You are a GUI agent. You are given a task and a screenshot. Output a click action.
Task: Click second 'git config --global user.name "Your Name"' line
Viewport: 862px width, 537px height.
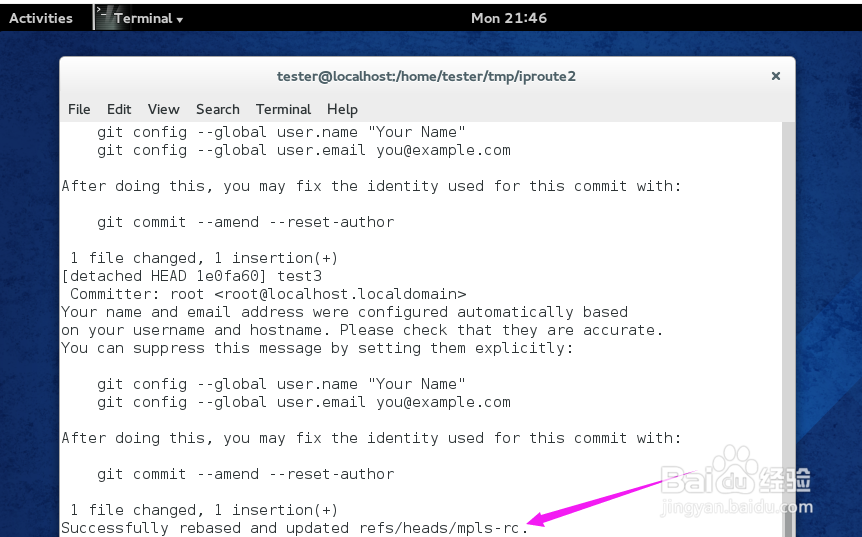(x=281, y=384)
